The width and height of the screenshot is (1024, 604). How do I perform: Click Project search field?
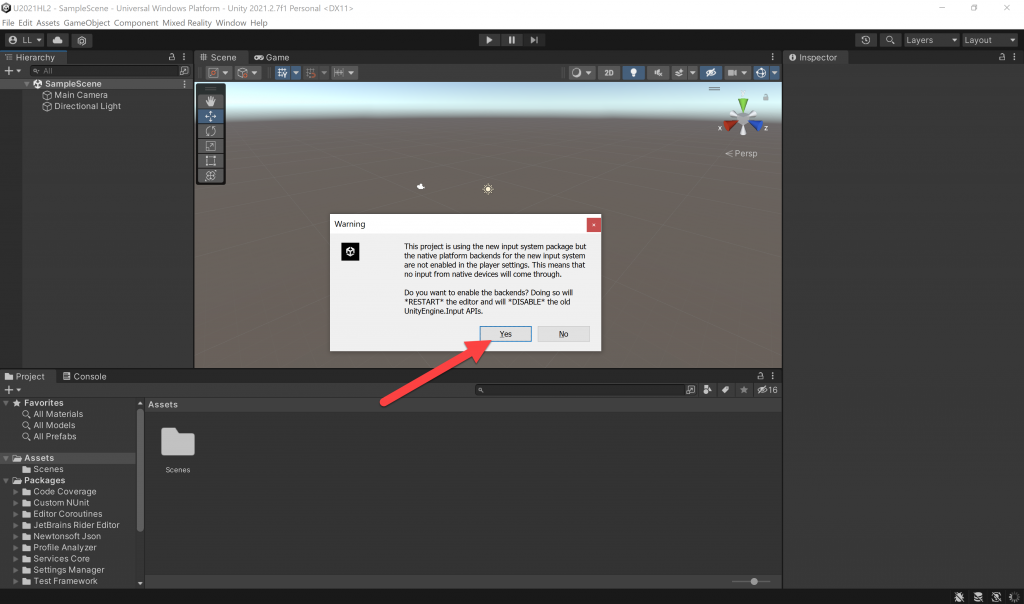579,390
